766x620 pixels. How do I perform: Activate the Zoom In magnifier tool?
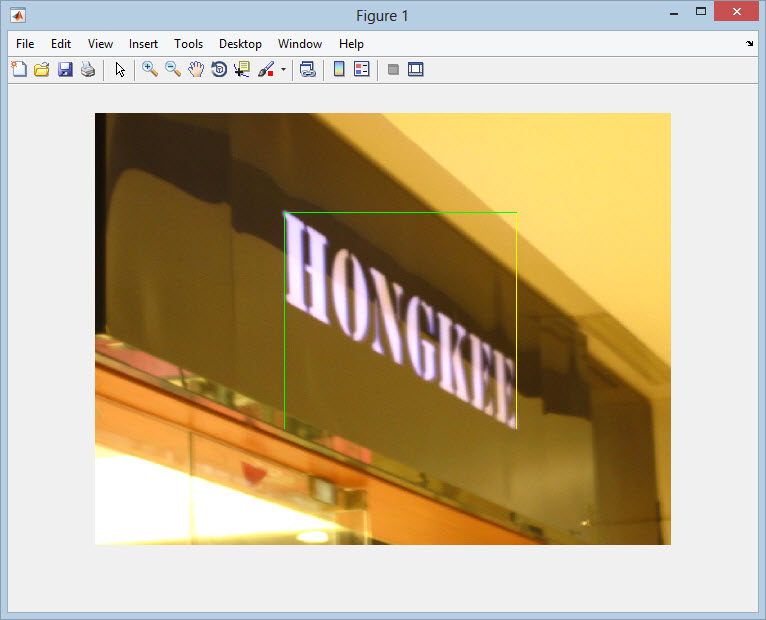[x=149, y=69]
